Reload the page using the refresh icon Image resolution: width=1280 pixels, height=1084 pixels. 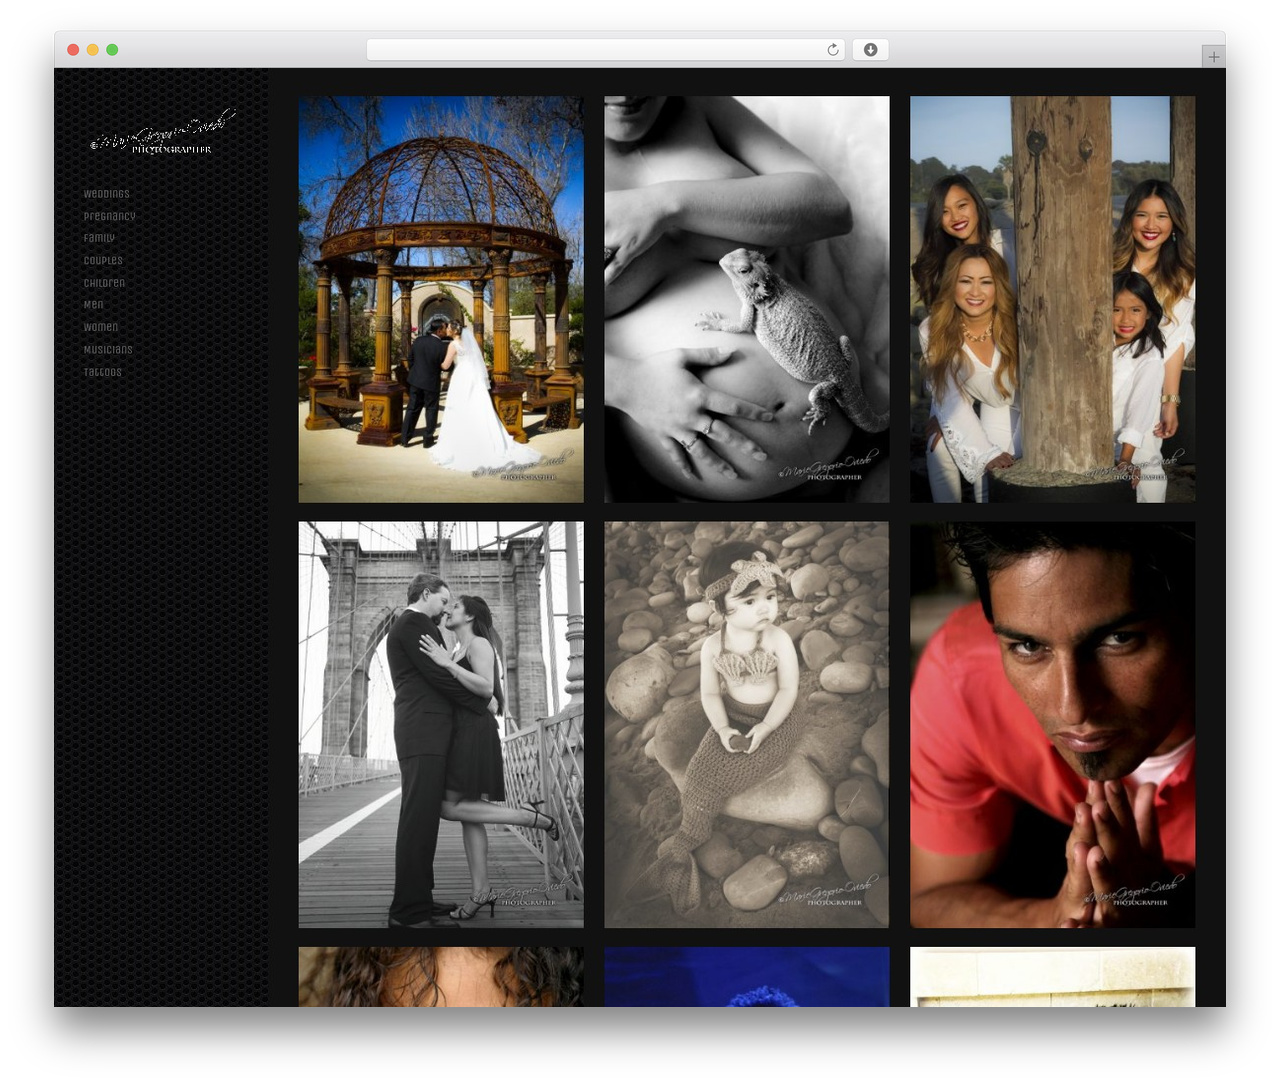(832, 50)
